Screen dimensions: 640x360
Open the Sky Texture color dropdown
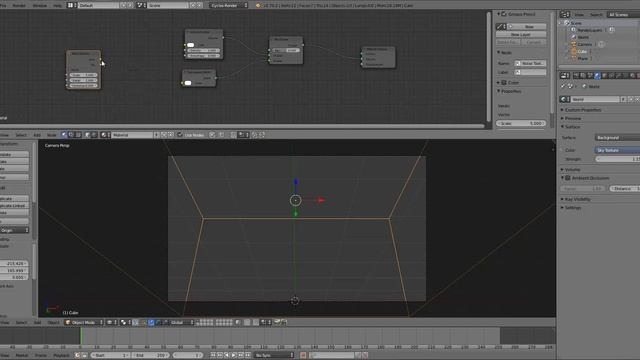coord(617,150)
